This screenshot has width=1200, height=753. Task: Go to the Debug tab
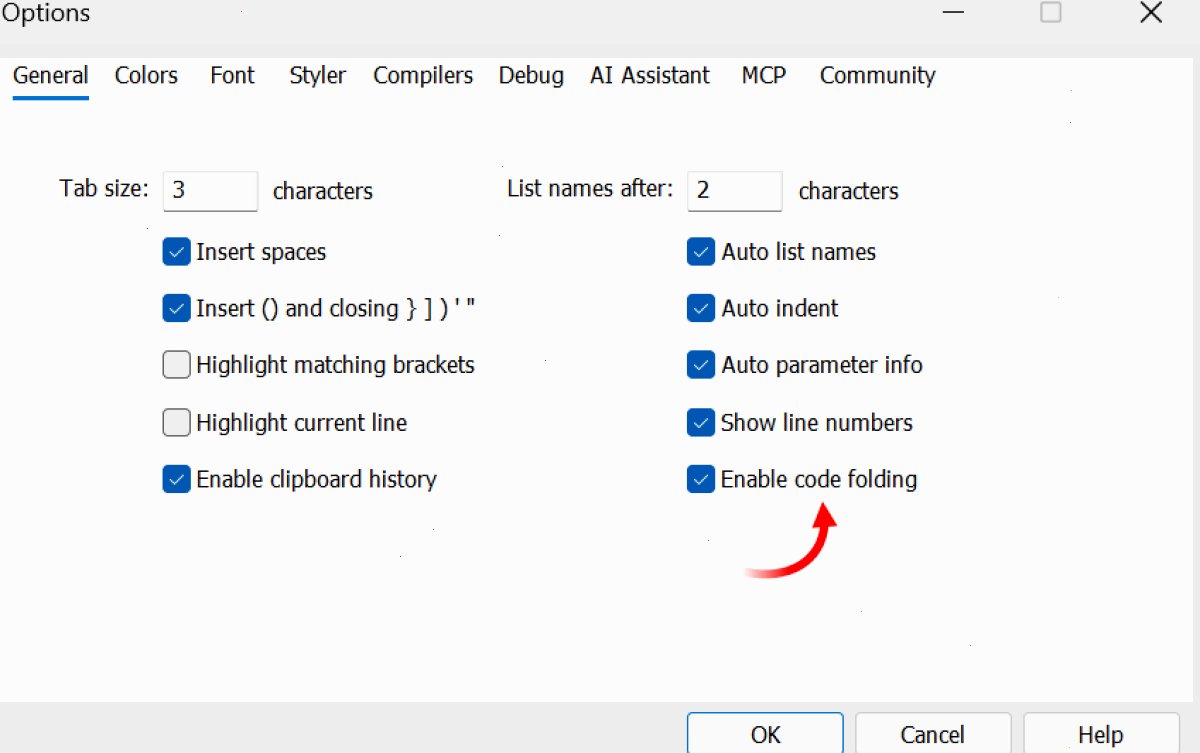pyautogui.click(x=531, y=76)
